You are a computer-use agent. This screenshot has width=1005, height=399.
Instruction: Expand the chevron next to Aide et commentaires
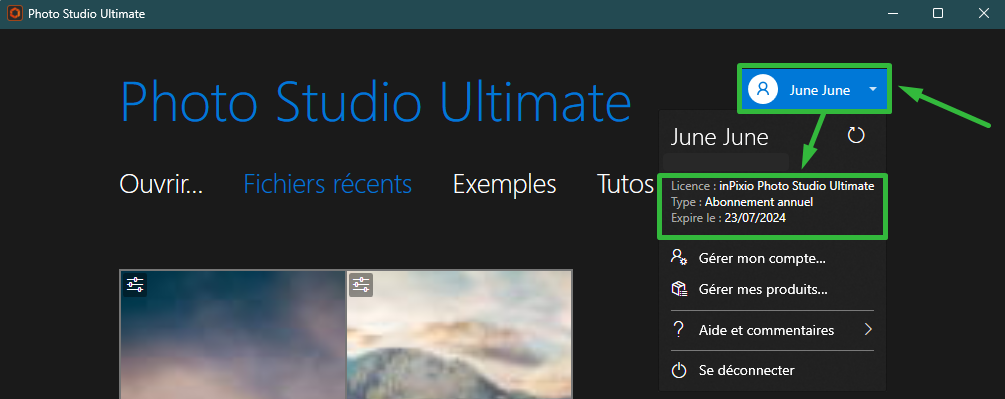point(868,330)
